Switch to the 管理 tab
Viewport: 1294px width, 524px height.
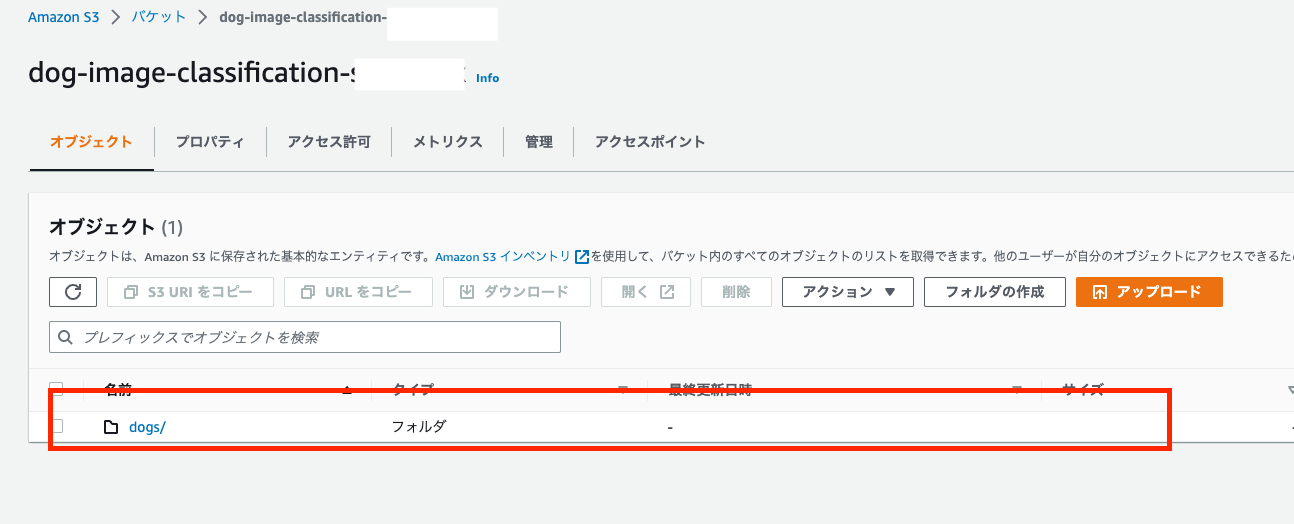(539, 142)
